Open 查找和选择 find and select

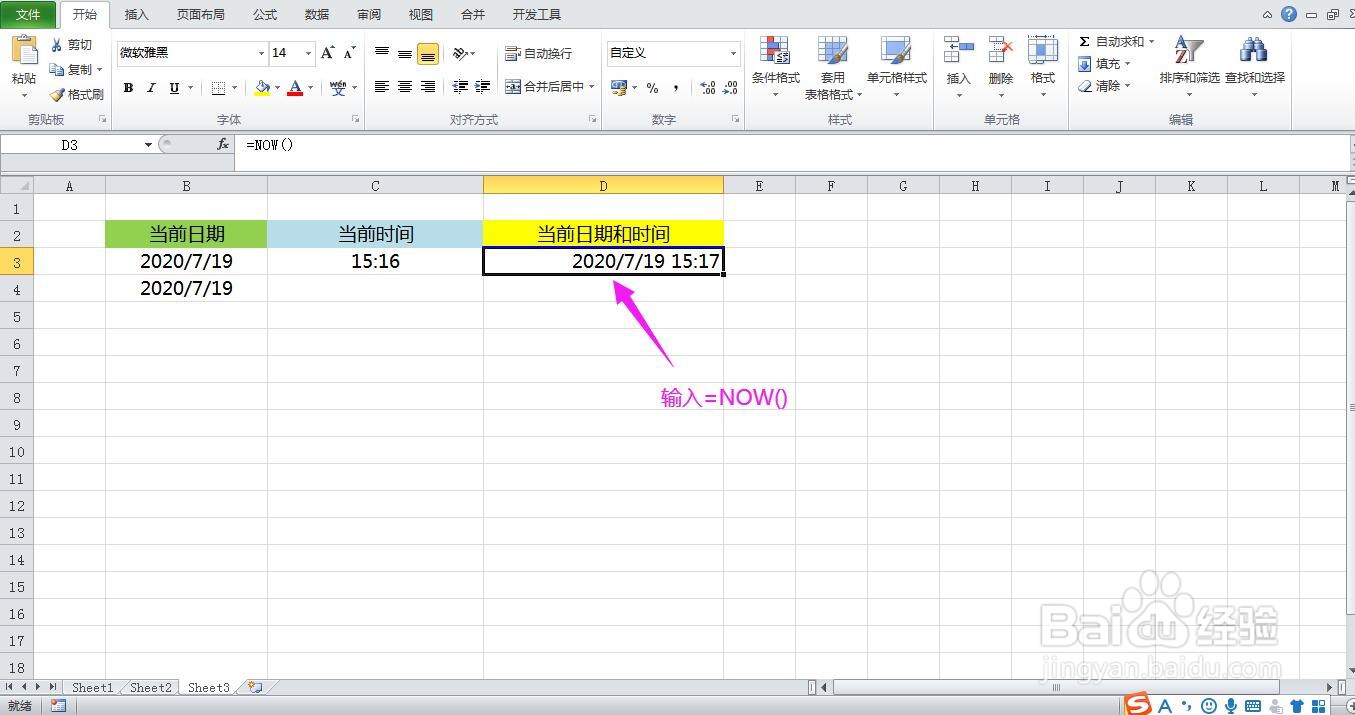[x=1254, y=67]
